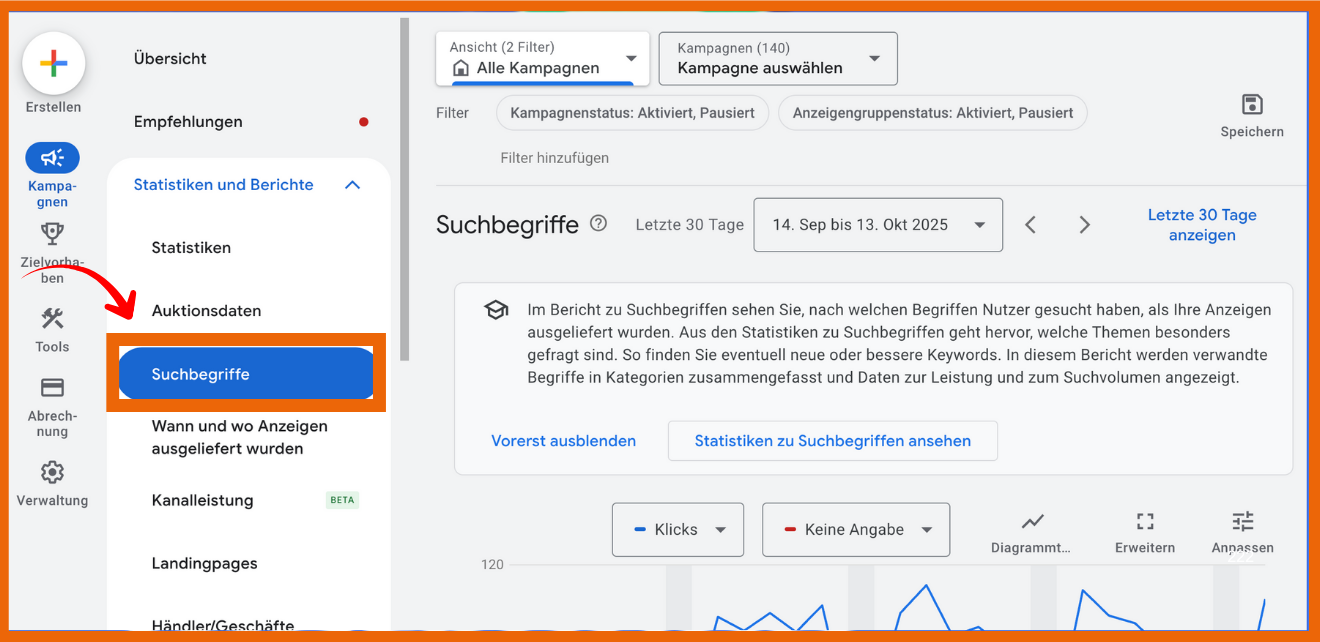This screenshot has height=642, width=1320.
Task: Open the Anpassen sliders icon
Action: (x=1242, y=522)
